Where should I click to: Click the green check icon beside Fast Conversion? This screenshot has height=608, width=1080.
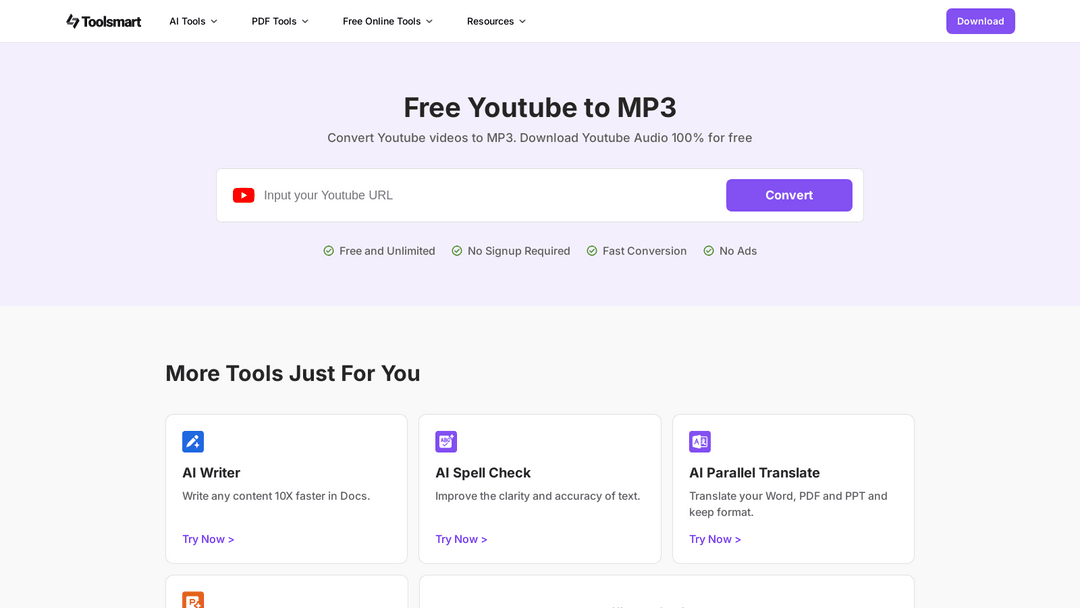click(592, 251)
